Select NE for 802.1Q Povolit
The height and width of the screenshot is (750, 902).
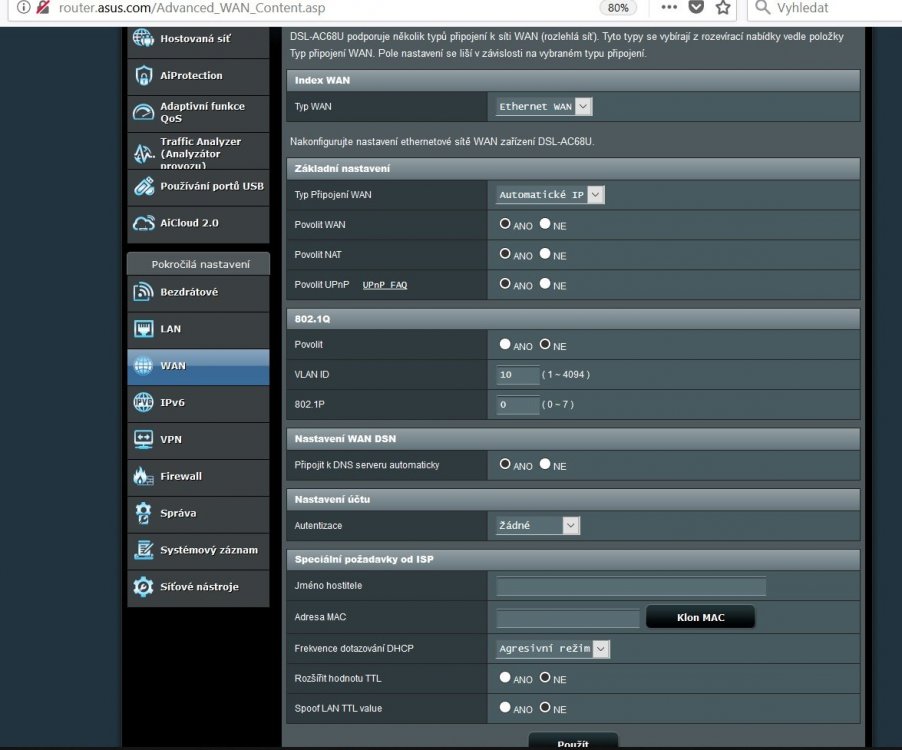coord(545,344)
